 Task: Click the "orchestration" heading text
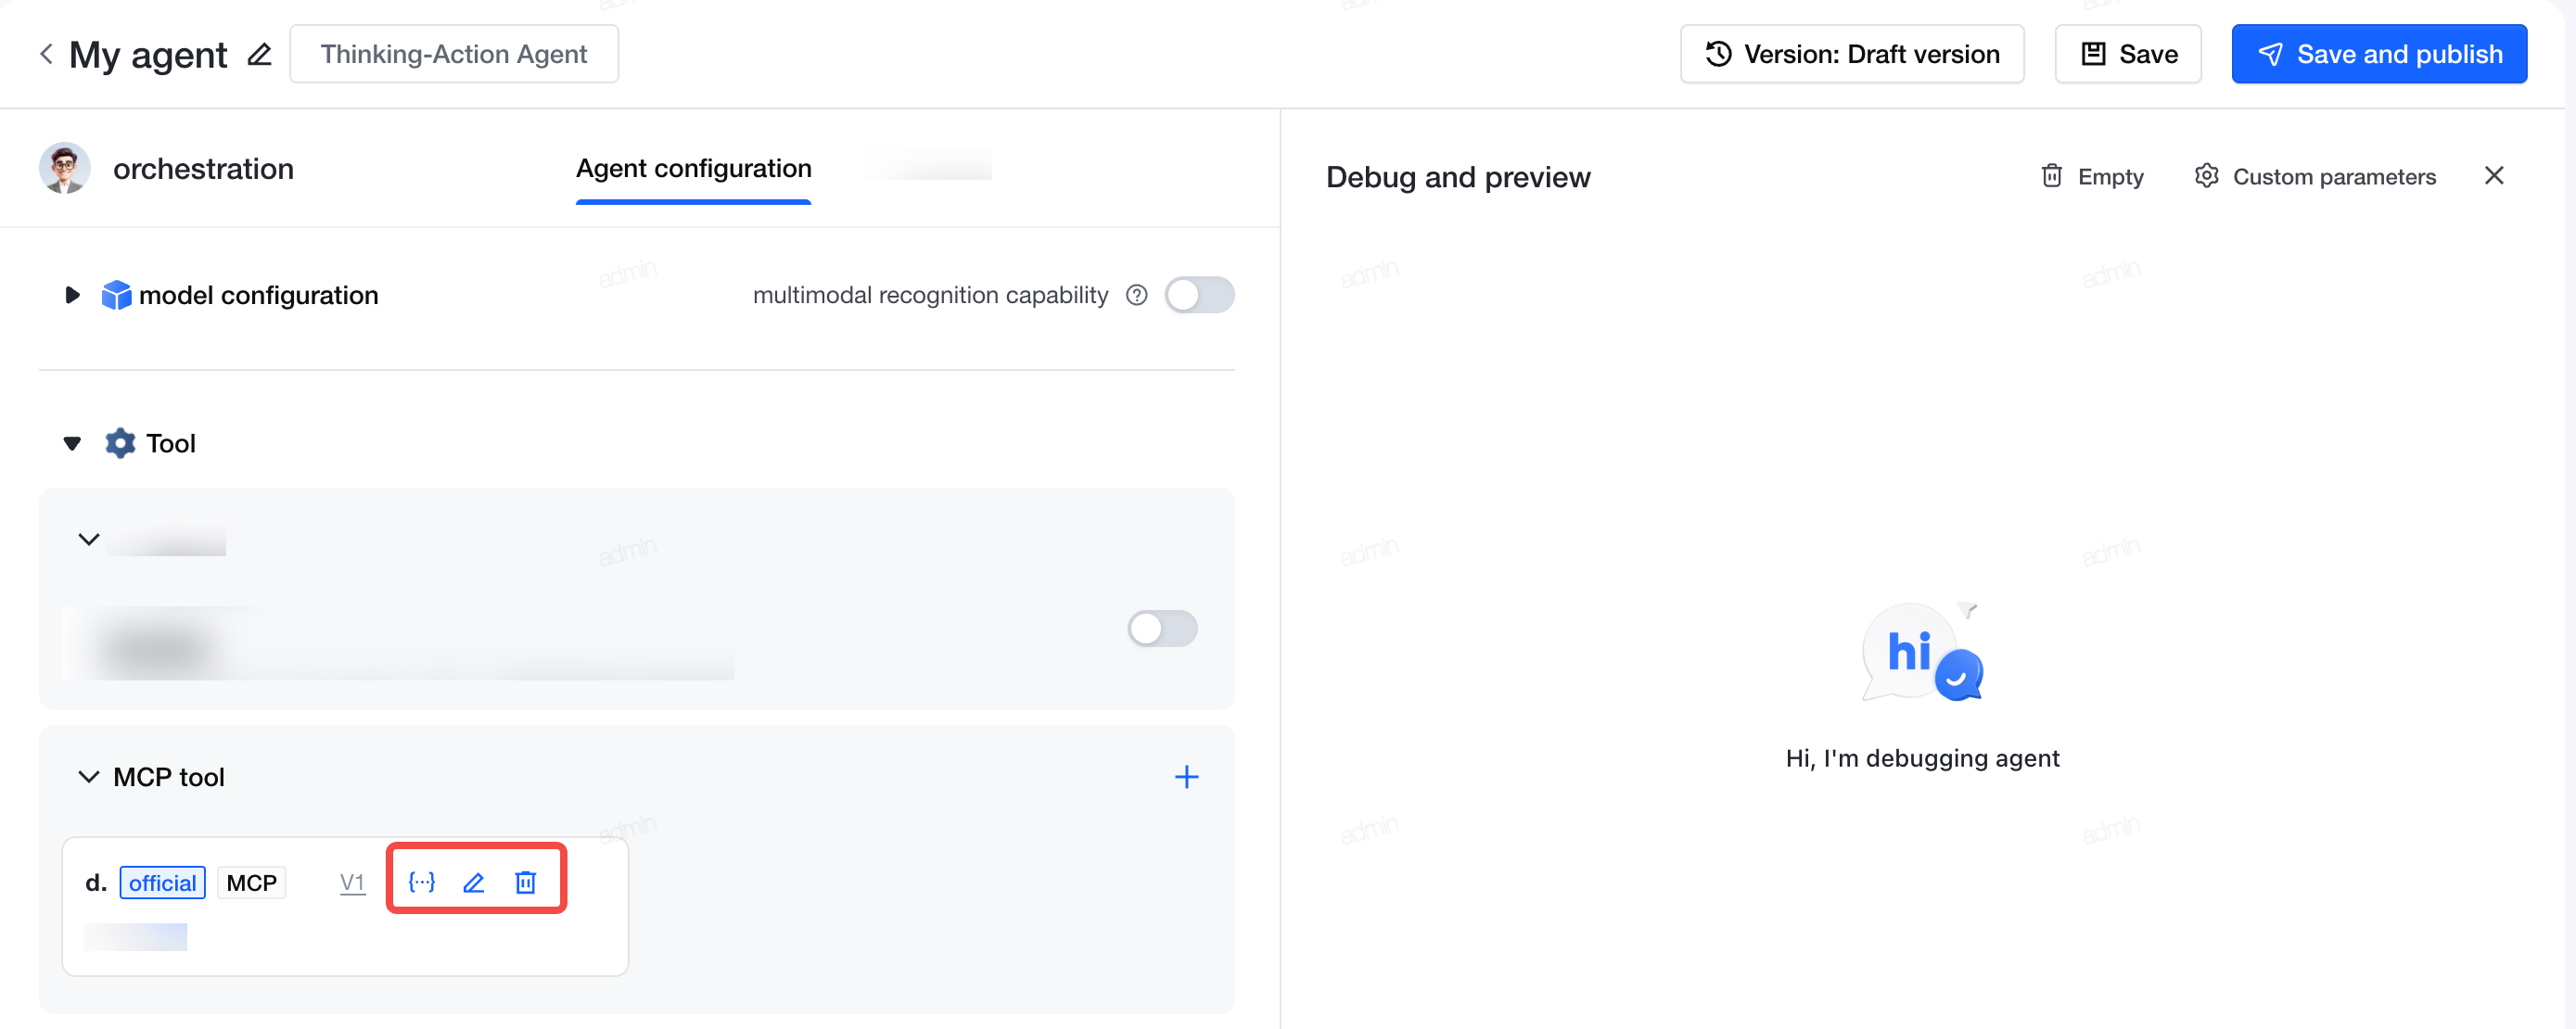pyautogui.click(x=203, y=168)
